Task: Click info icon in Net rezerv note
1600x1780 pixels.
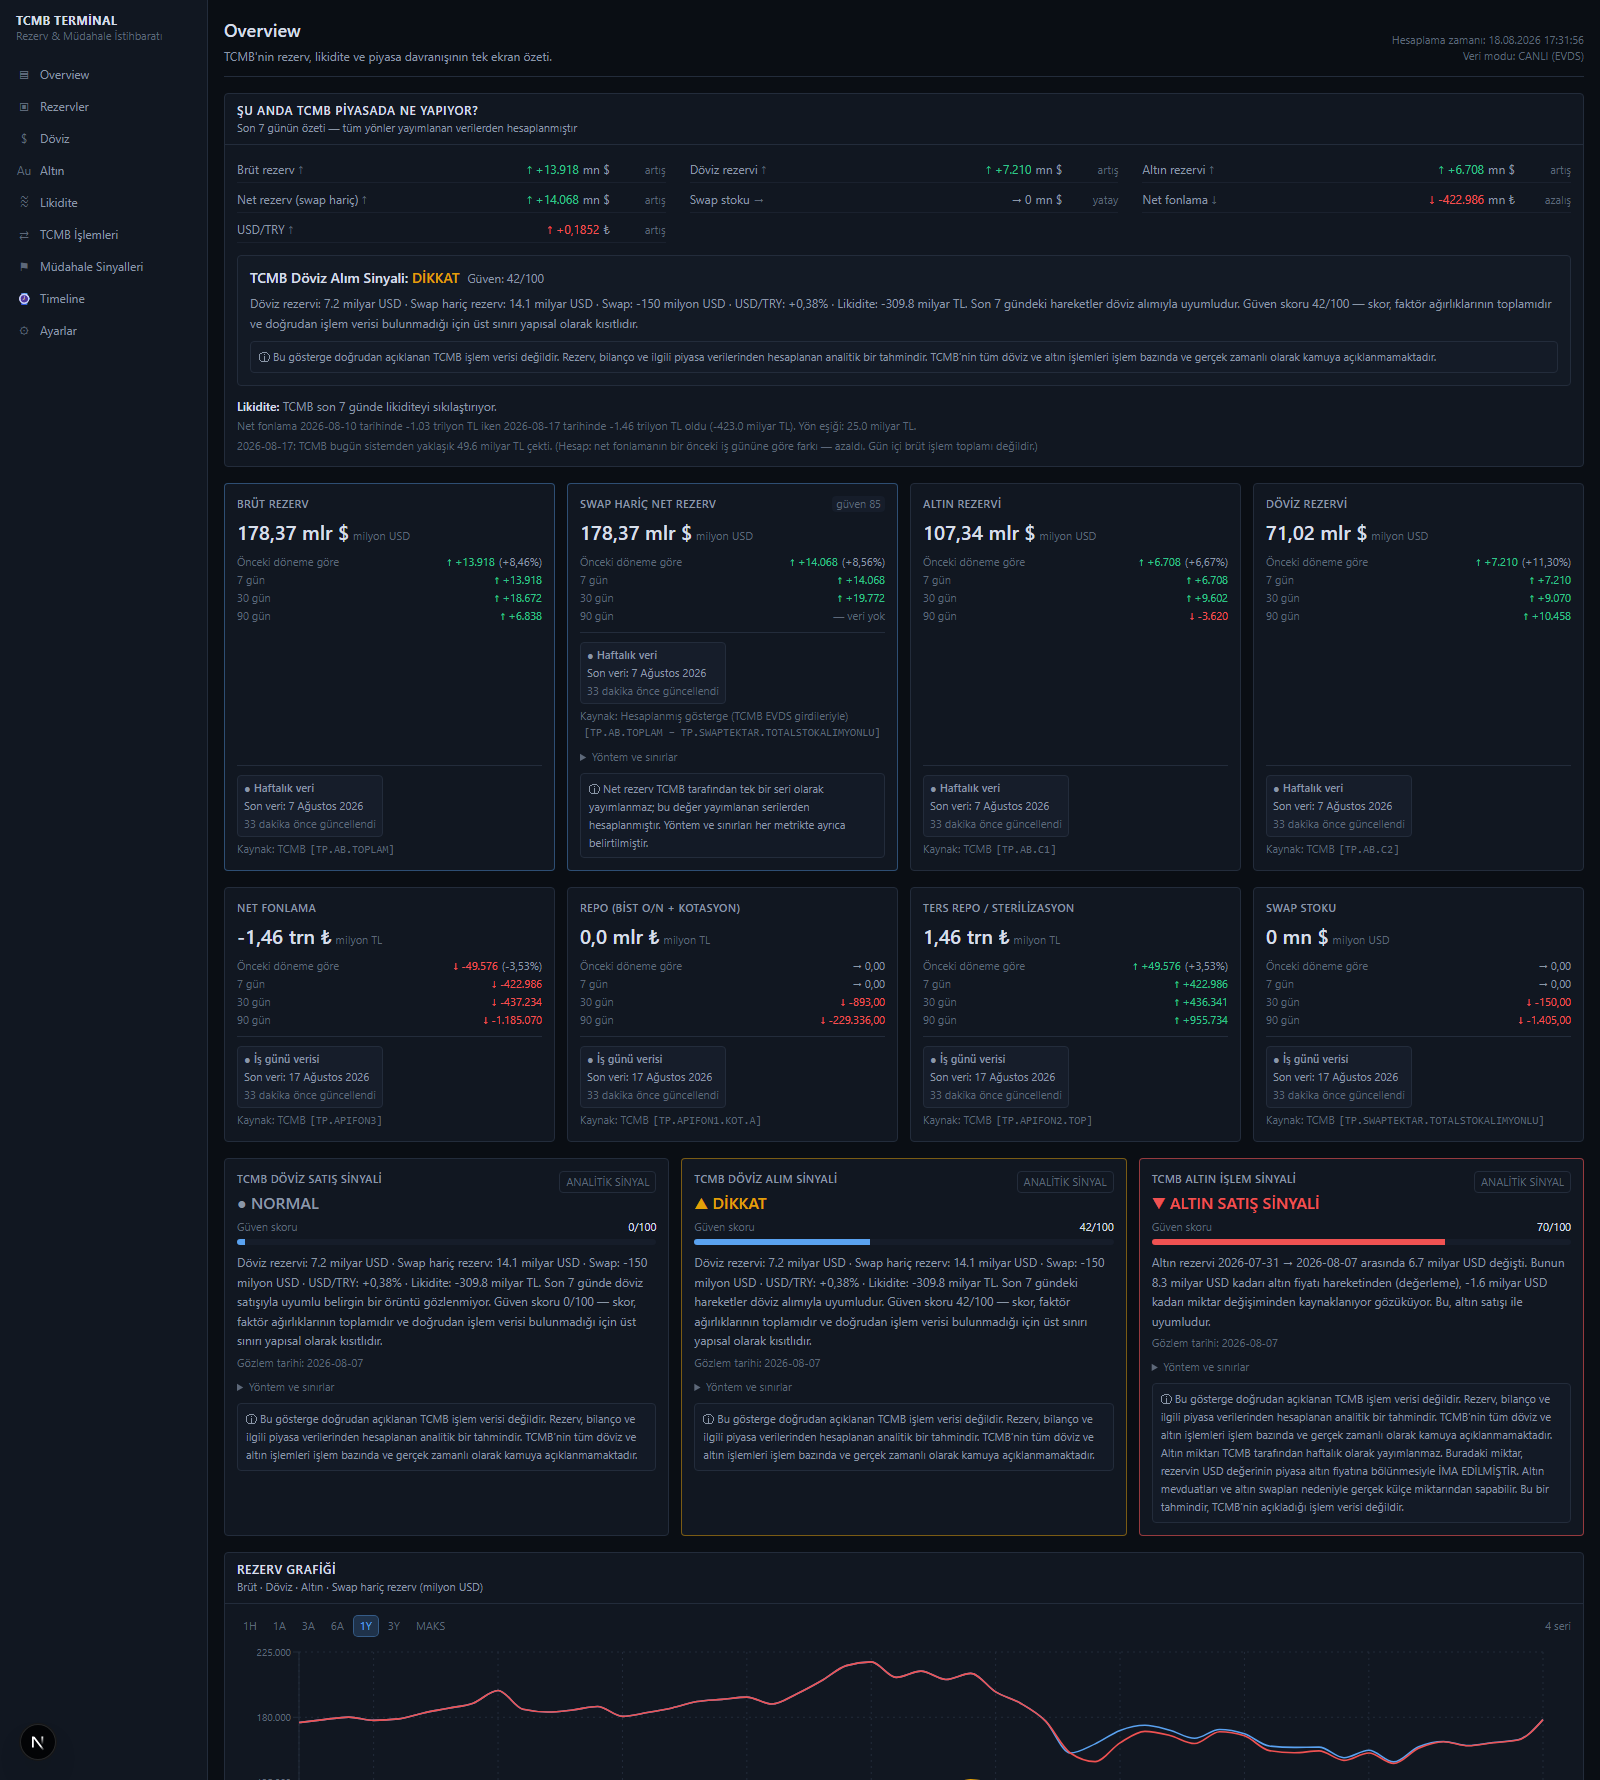Action: tap(594, 789)
